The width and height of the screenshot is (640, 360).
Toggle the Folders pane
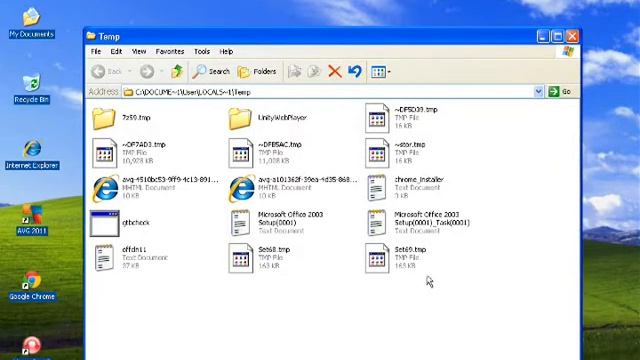(x=257, y=72)
